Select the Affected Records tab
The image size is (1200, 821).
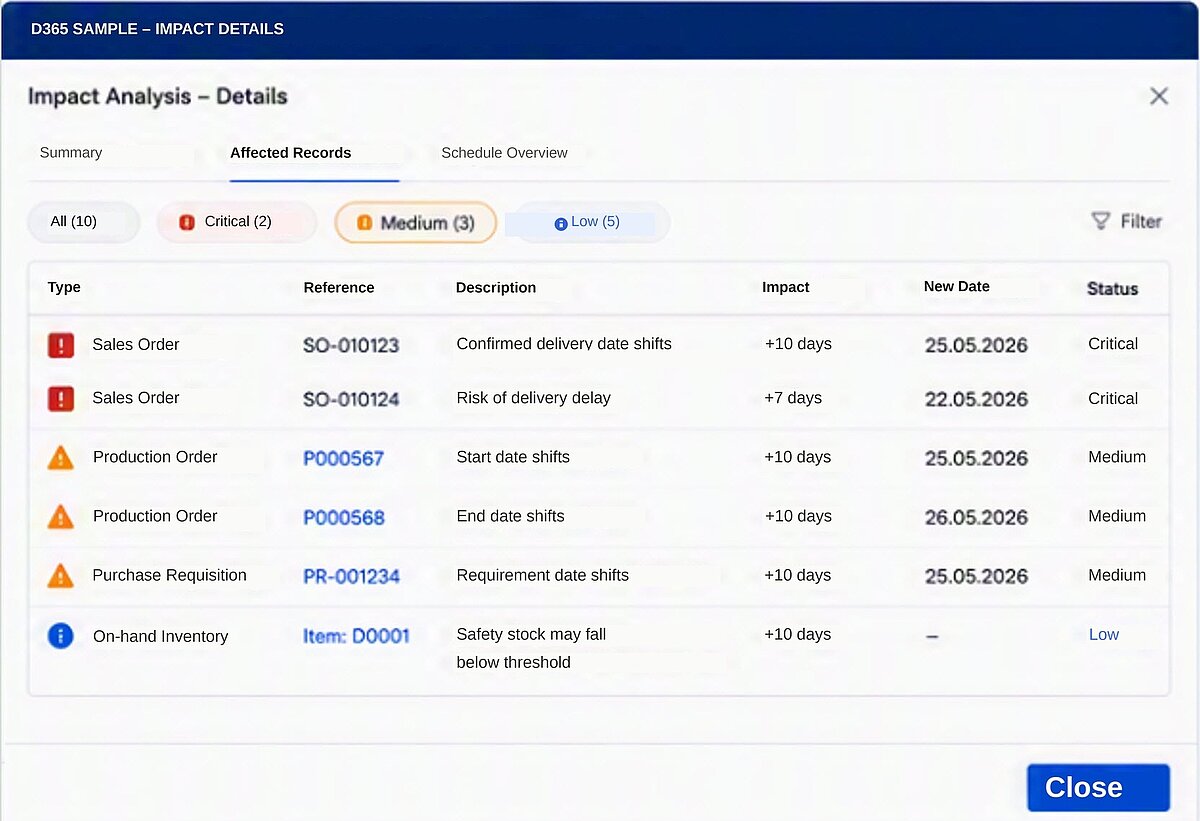tap(291, 153)
